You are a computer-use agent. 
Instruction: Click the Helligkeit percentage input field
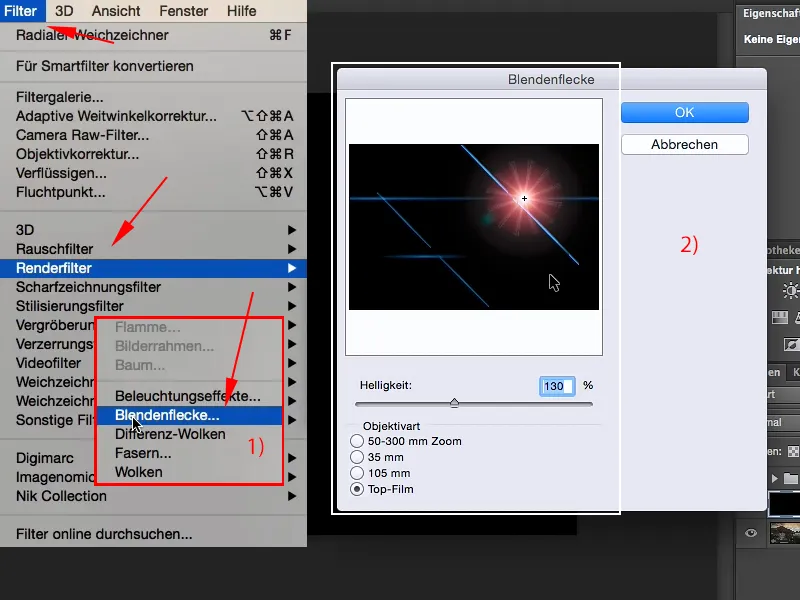point(557,386)
